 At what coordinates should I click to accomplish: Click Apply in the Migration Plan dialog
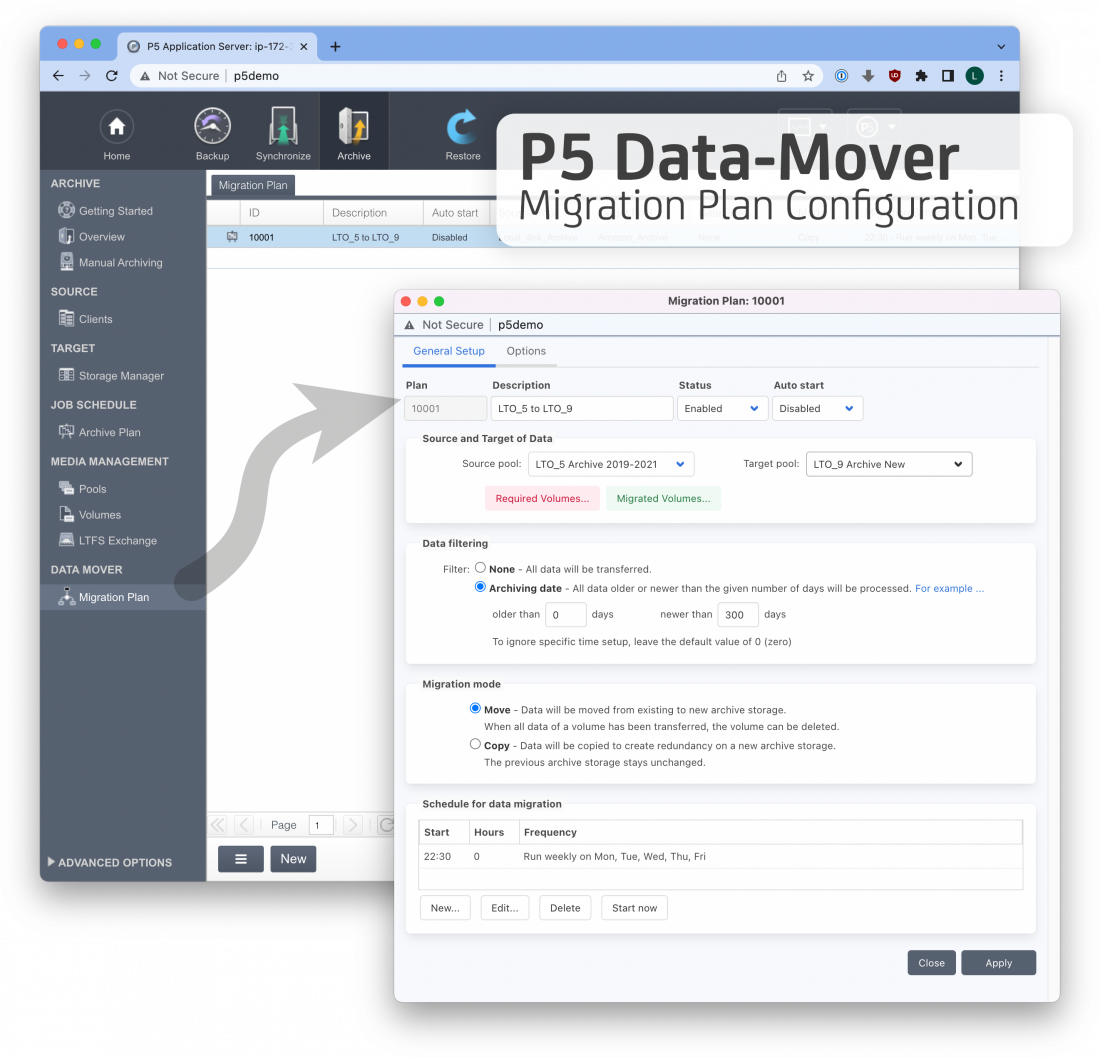click(x=998, y=963)
